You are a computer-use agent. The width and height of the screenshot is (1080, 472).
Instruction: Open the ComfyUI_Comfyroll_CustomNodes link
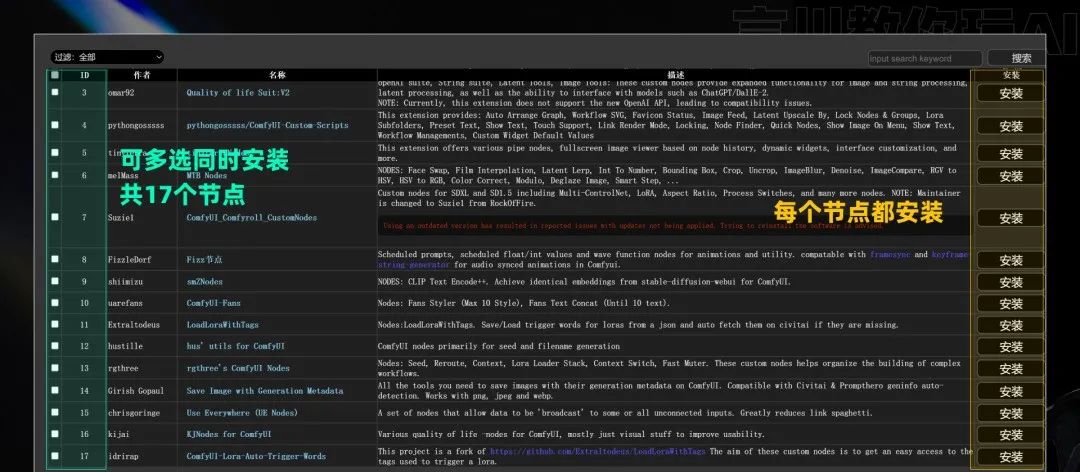pyautogui.click(x=251, y=218)
